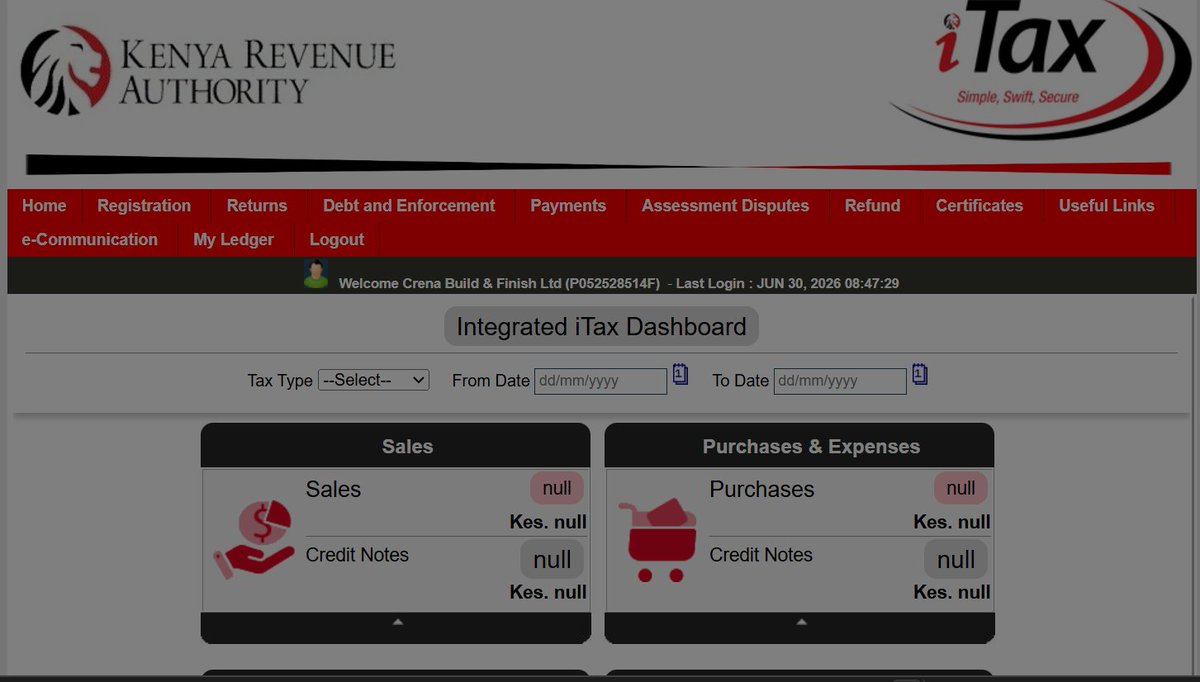Viewport: 1200px width, 682px height.
Task: Open the My Ledger menu
Action: [233, 240]
